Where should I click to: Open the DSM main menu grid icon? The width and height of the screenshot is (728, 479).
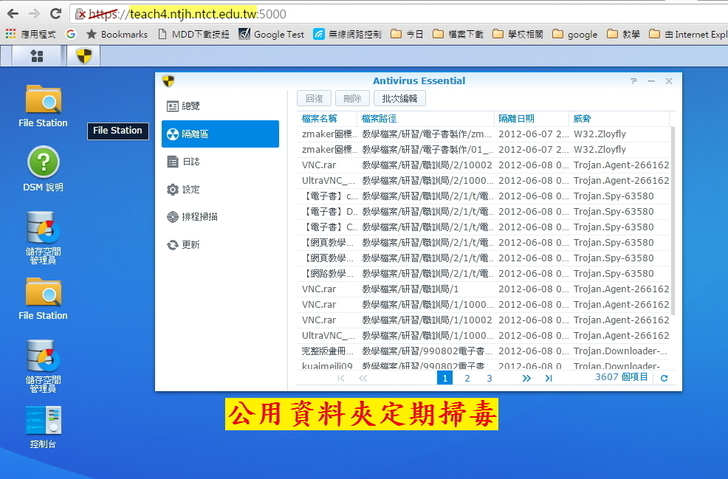coord(37,55)
